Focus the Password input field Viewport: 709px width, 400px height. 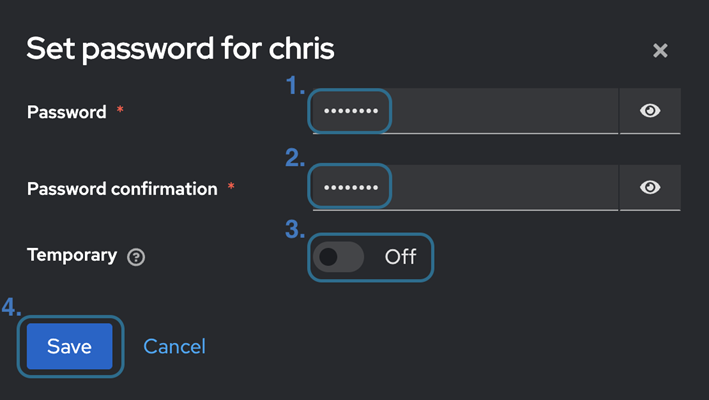tap(465, 111)
